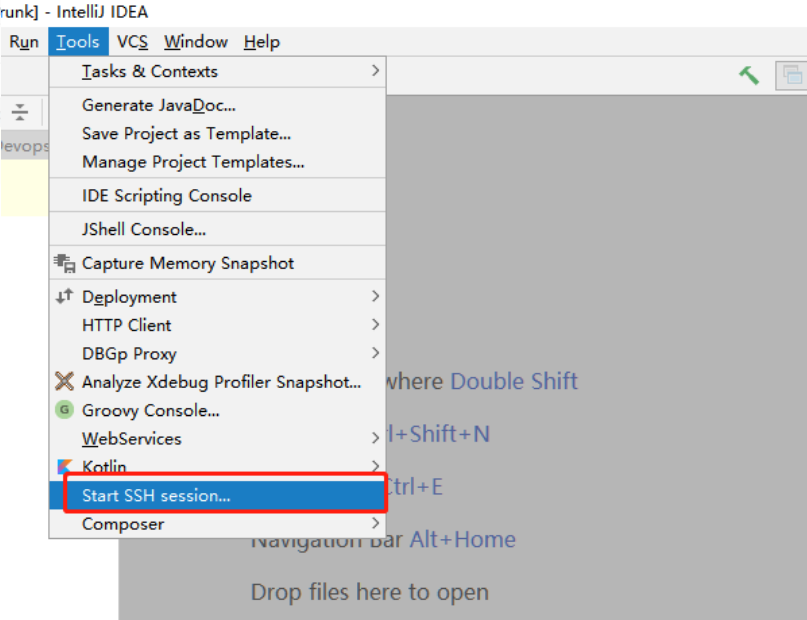The height and width of the screenshot is (620, 807).
Task: Open the Window menu
Action: point(196,42)
